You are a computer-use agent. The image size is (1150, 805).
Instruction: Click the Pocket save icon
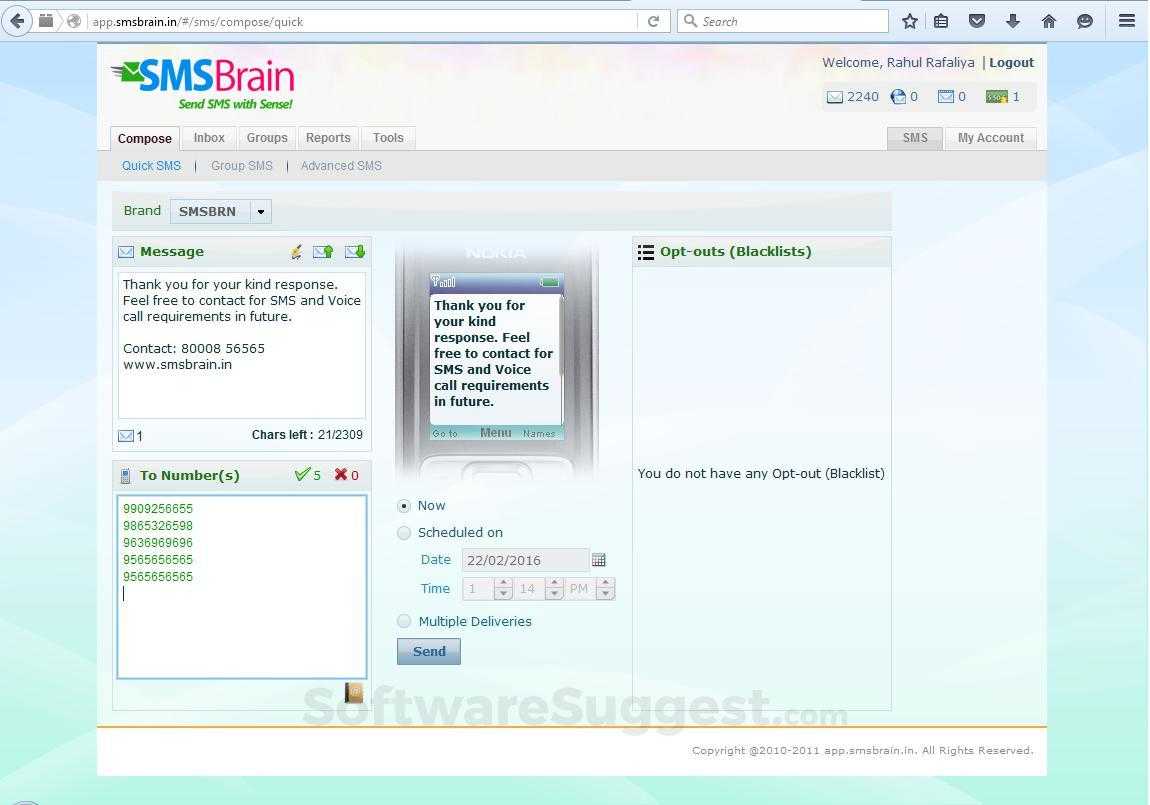click(x=977, y=21)
